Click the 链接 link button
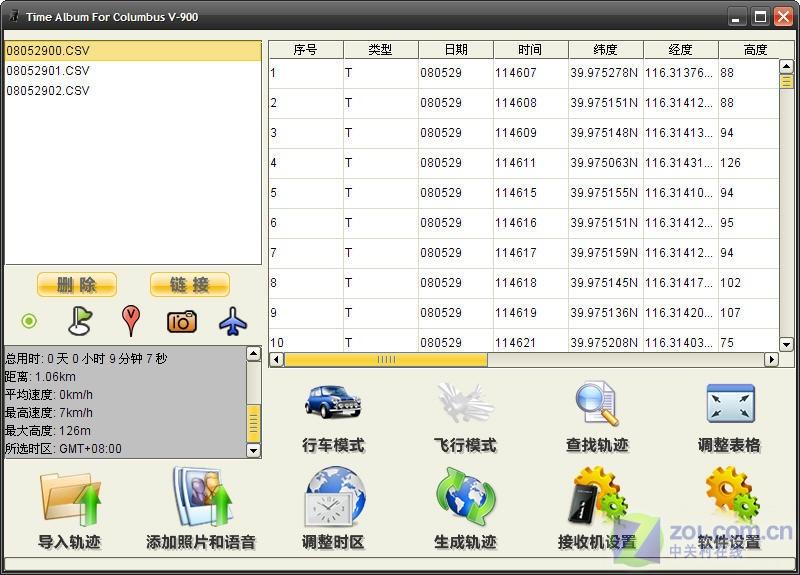800x575 pixels. [x=190, y=285]
